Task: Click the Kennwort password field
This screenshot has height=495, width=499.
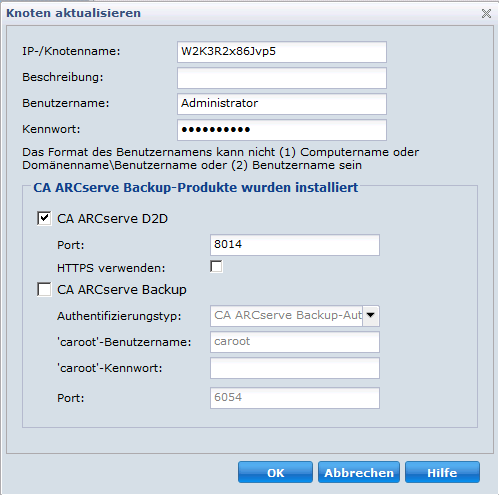Action: tap(282, 130)
